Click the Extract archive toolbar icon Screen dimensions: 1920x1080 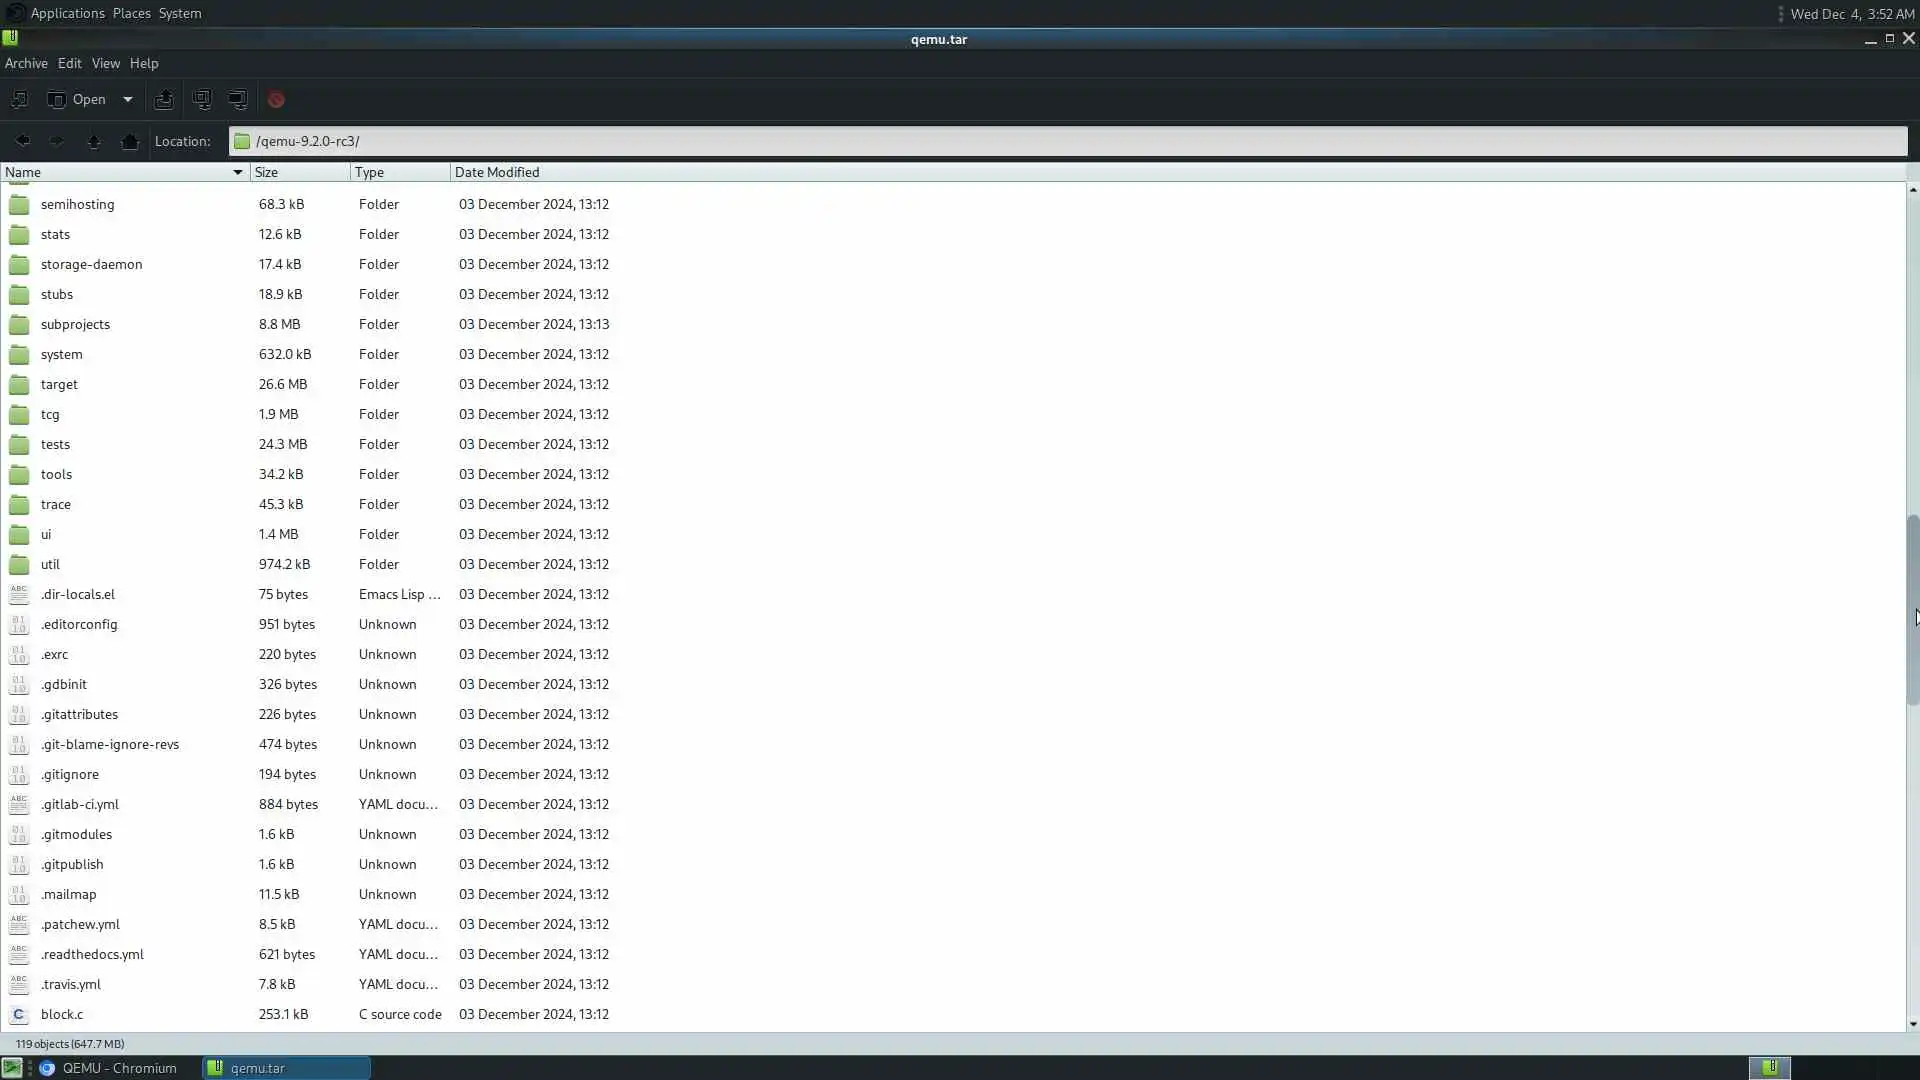(x=164, y=99)
